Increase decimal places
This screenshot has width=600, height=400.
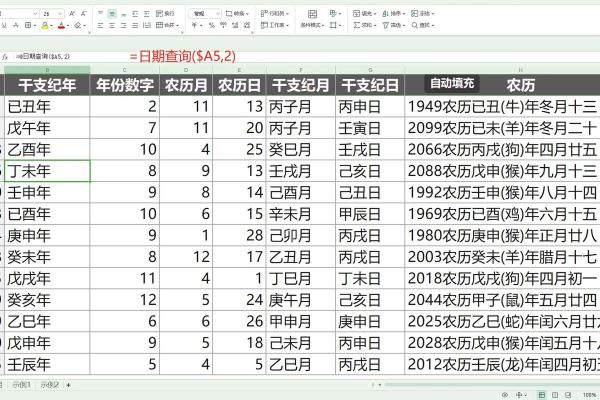pos(235,25)
